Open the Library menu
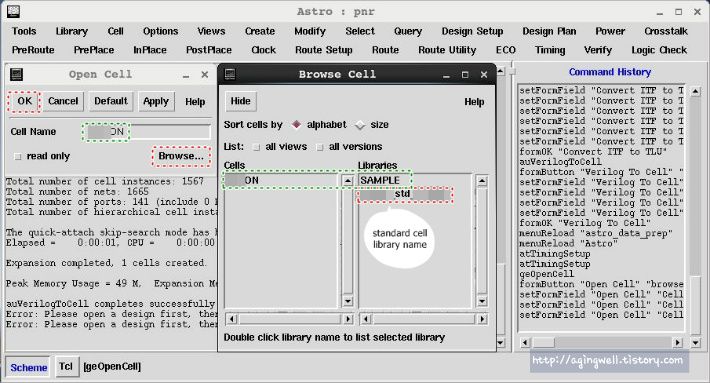Image resolution: width=710 pixels, height=383 pixels. tap(72, 31)
